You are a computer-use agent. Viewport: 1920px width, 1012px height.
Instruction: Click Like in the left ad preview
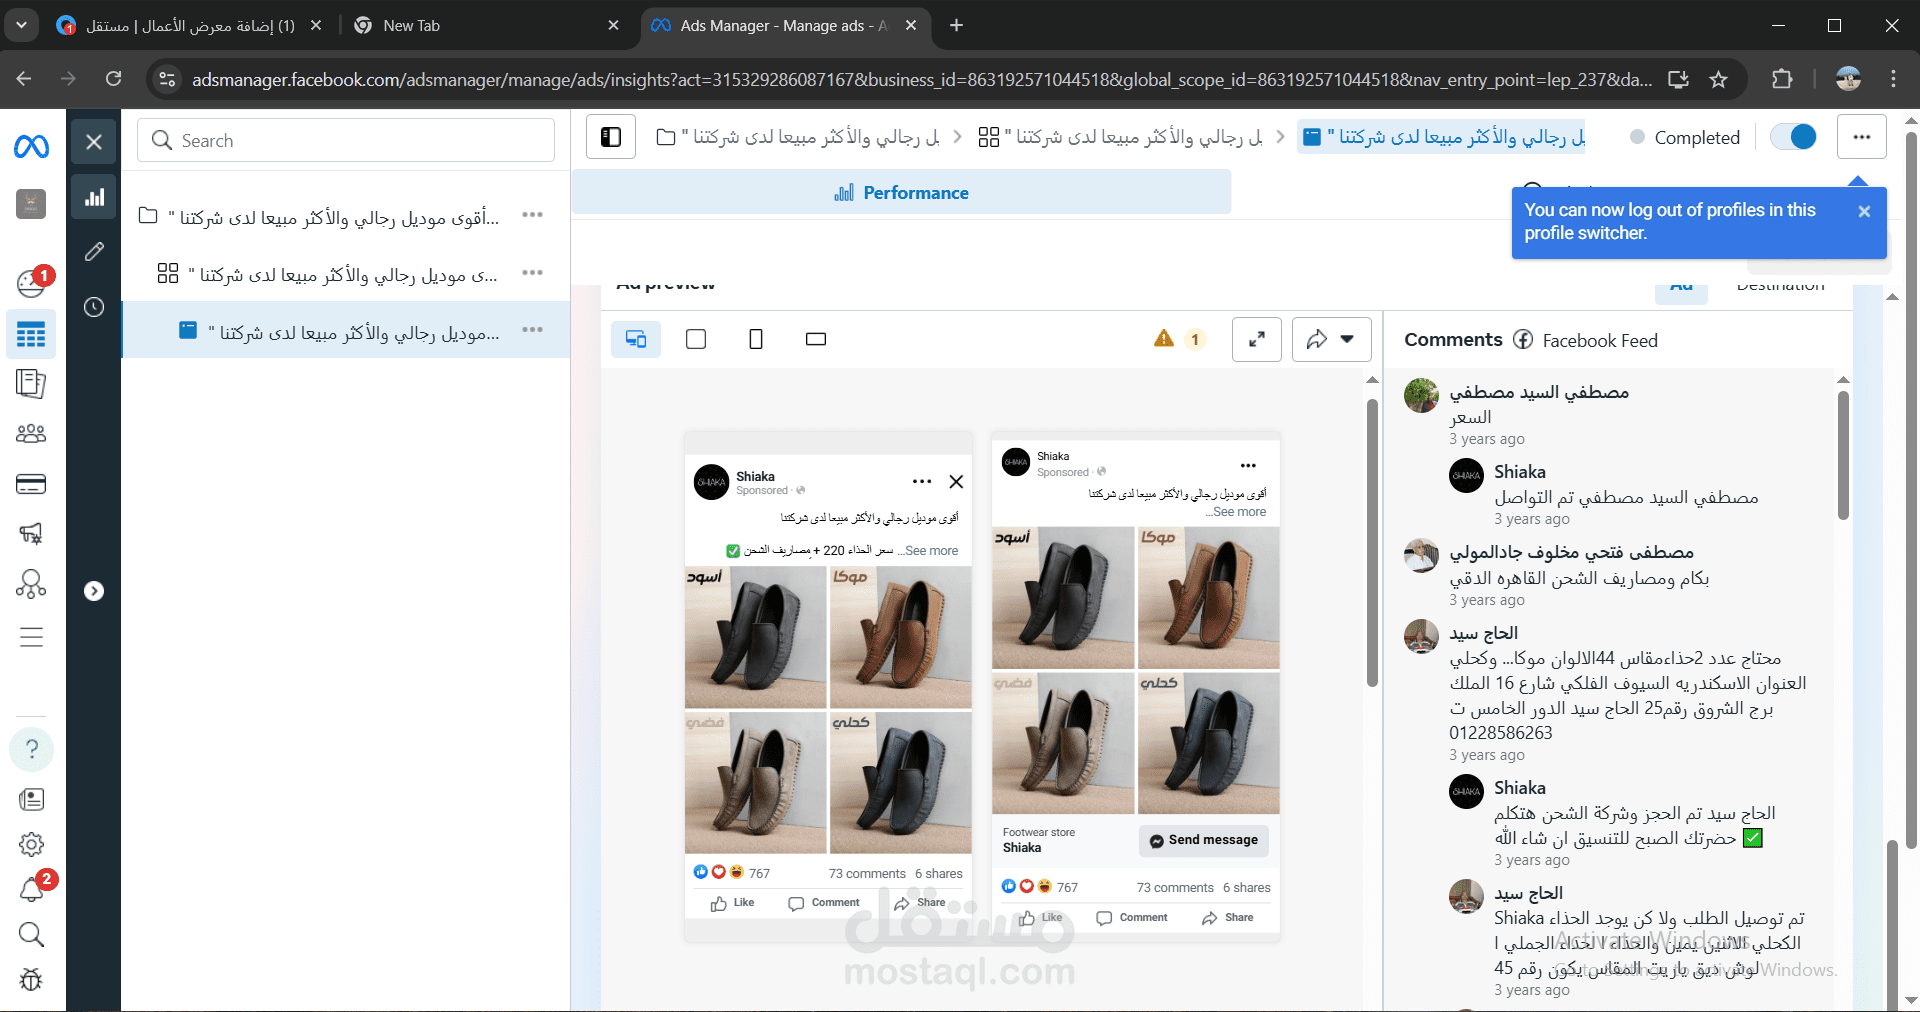pyautogui.click(x=733, y=903)
